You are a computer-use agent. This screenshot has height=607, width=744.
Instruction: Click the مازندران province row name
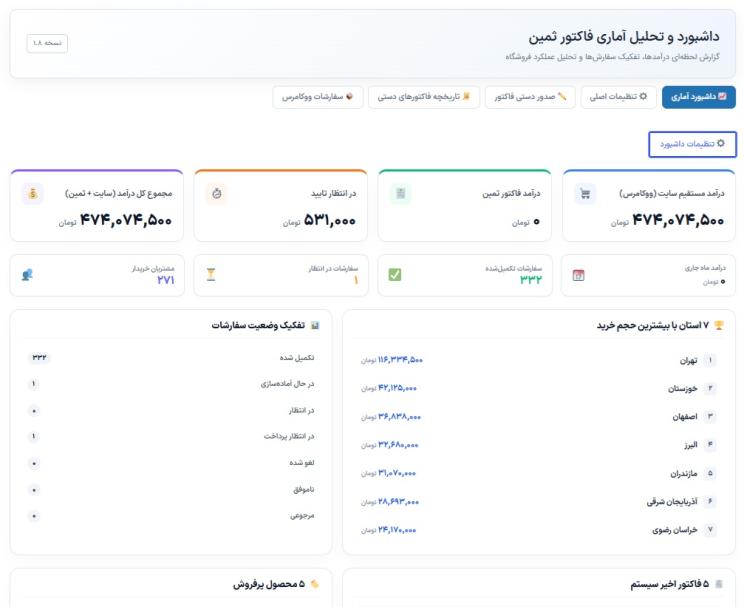click(684, 474)
